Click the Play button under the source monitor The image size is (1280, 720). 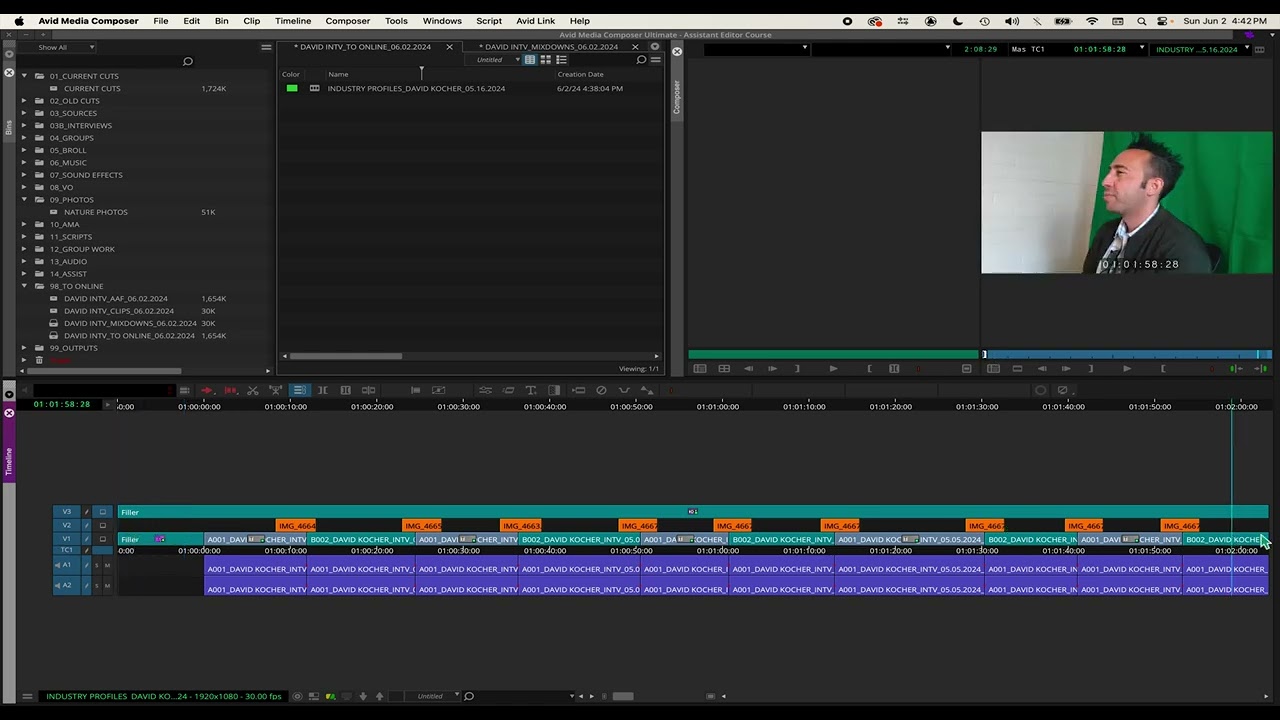click(x=833, y=369)
